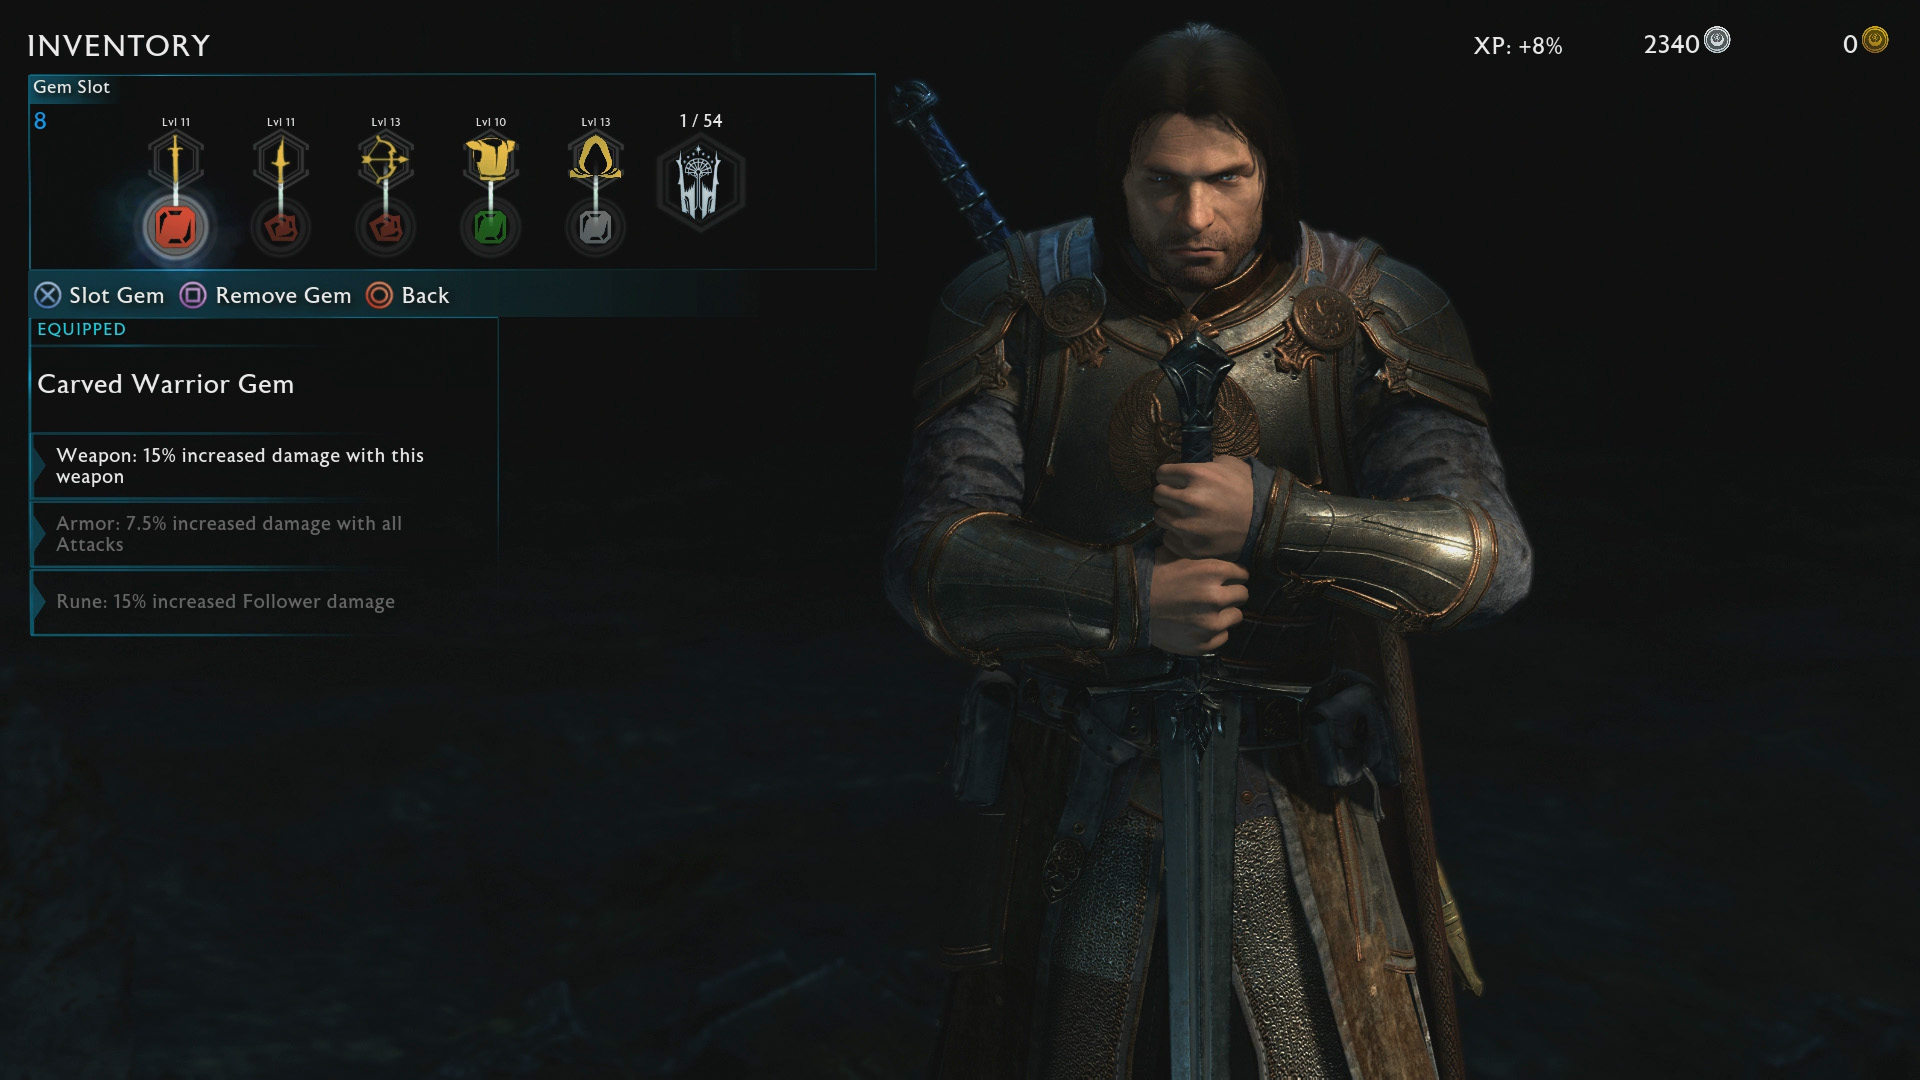
Task: Select the highlighted red warrior gem slot
Action: point(175,227)
